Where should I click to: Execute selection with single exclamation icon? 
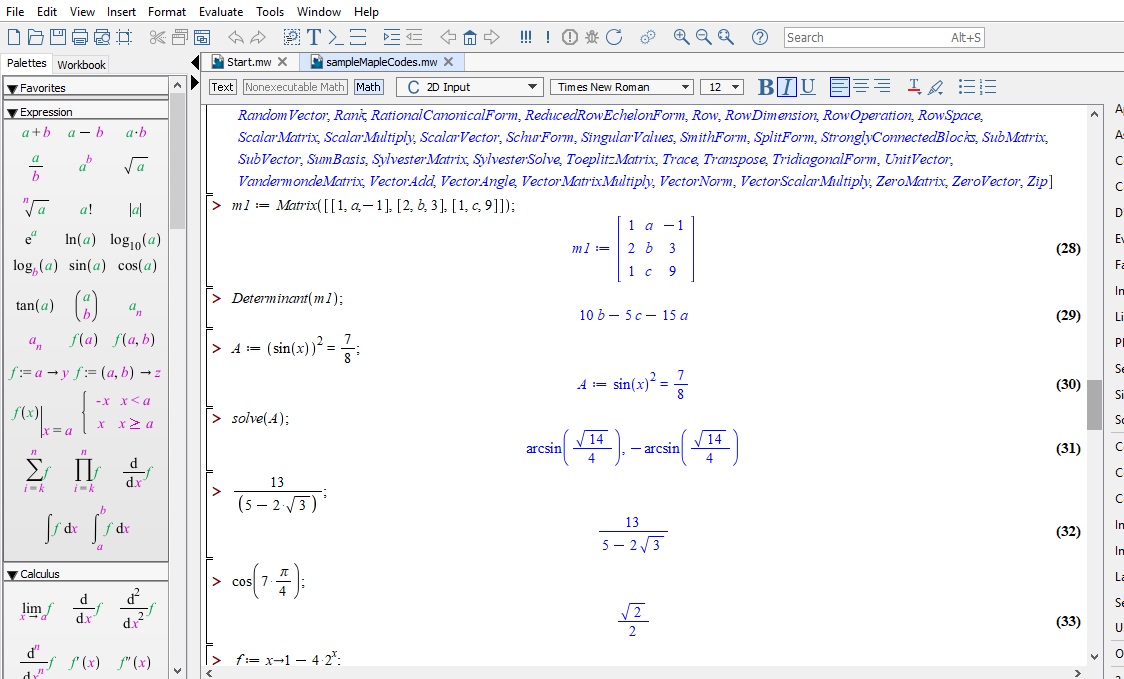point(548,37)
